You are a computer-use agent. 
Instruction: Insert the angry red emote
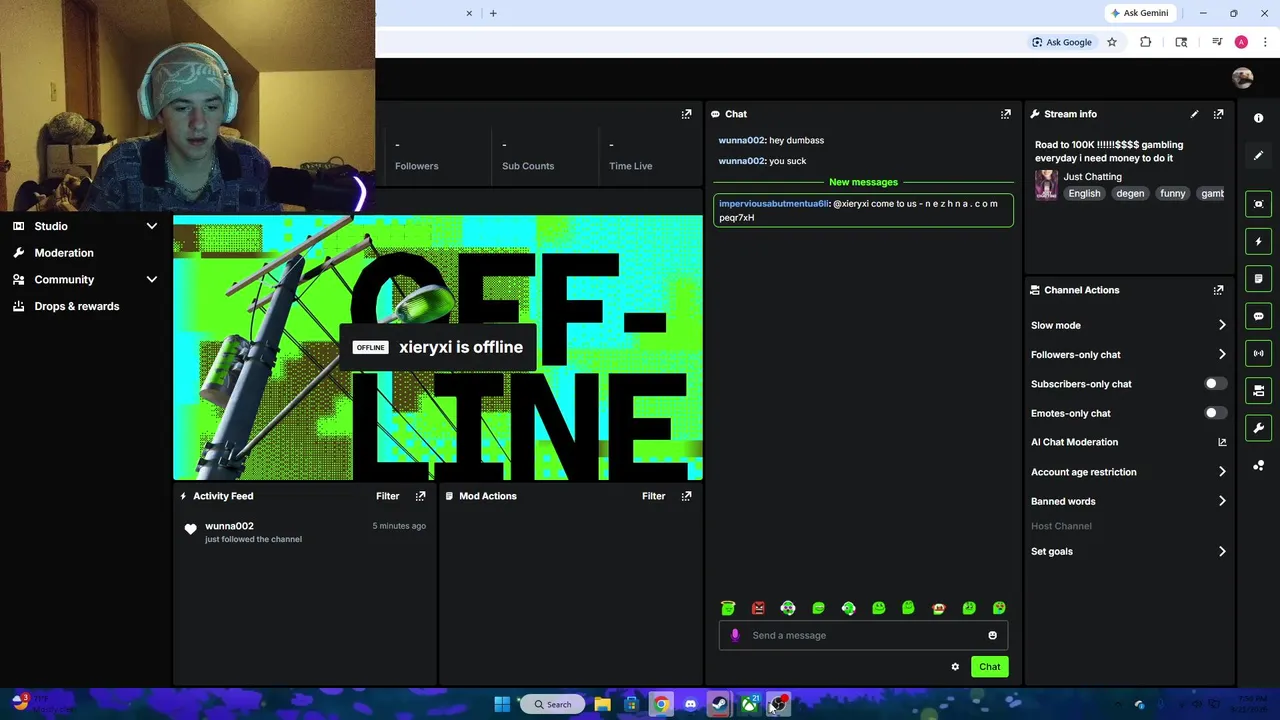(x=758, y=608)
